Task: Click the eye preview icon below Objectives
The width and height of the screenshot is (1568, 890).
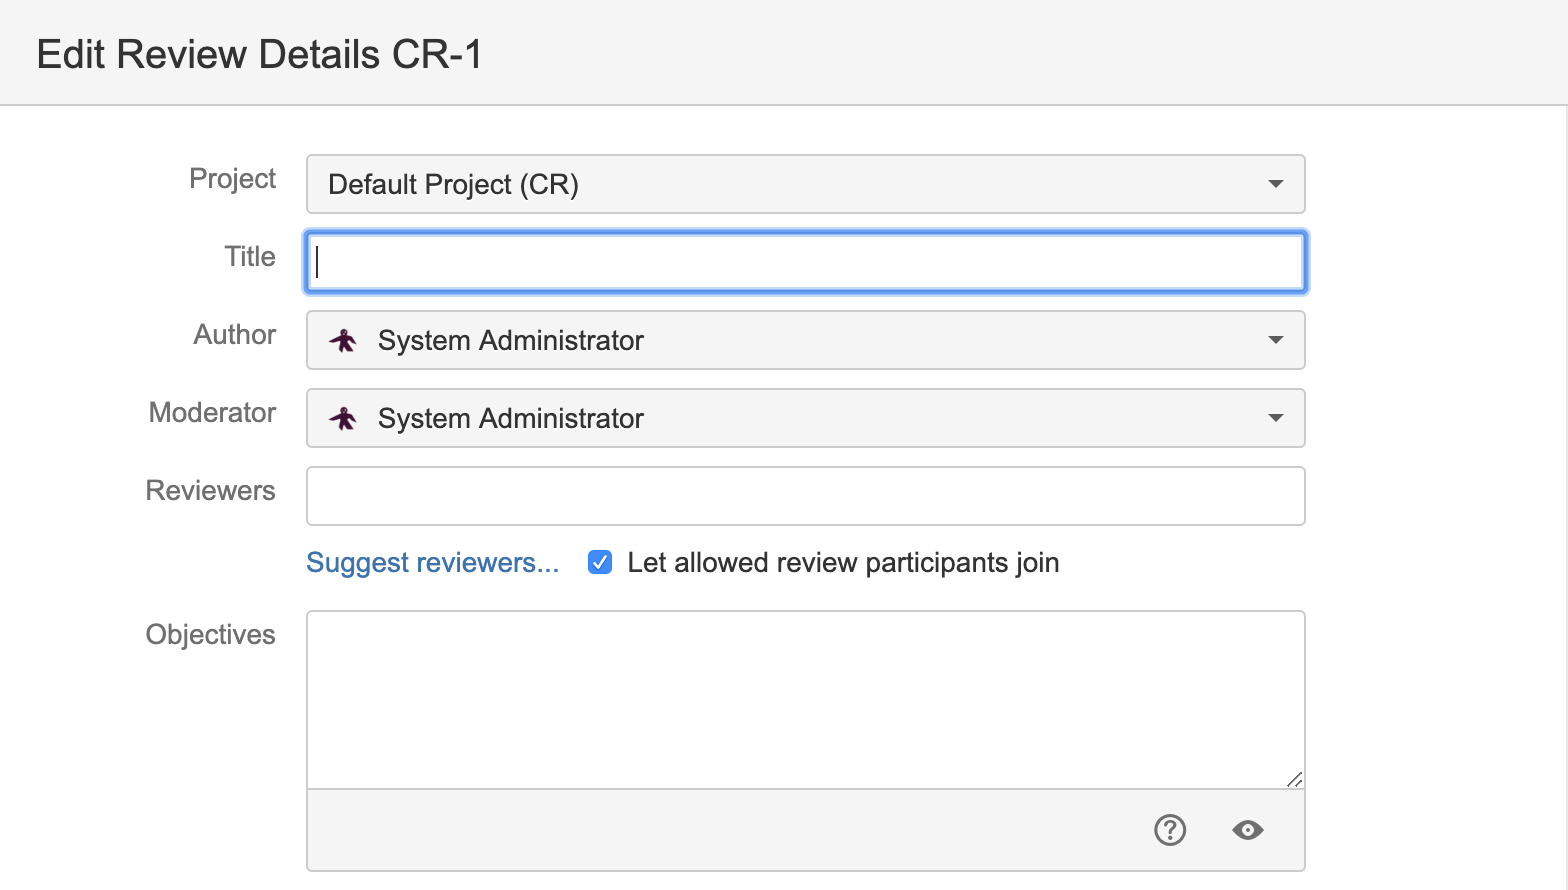Action: [1247, 830]
